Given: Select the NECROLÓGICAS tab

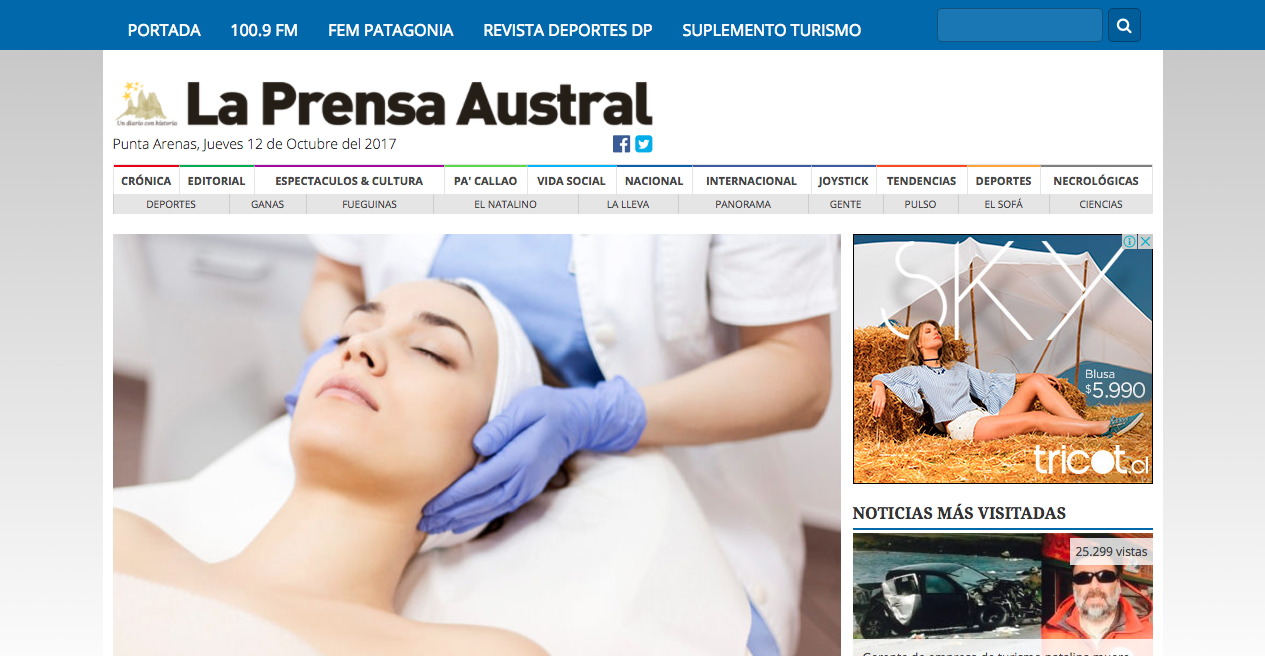Looking at the screenshot, I should 1096,181.
